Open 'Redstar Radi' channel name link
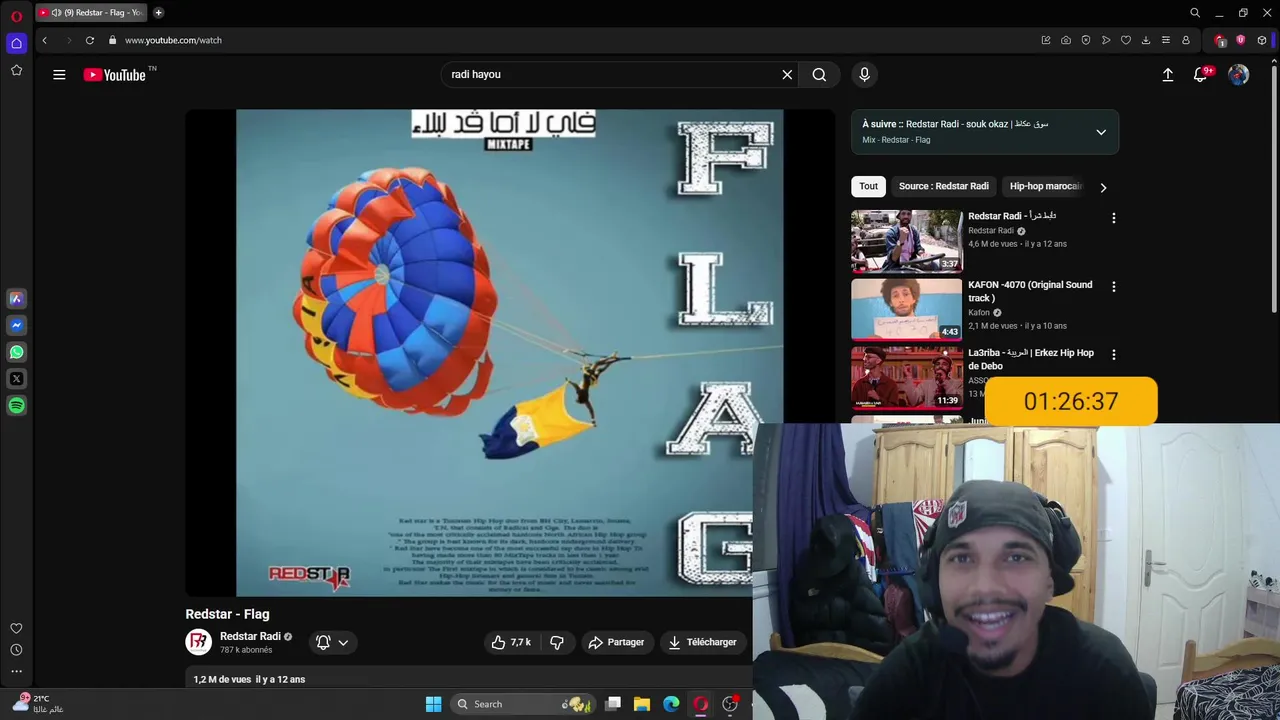The height and width of the screenshot is (720, 1280). tap(250, 636)
